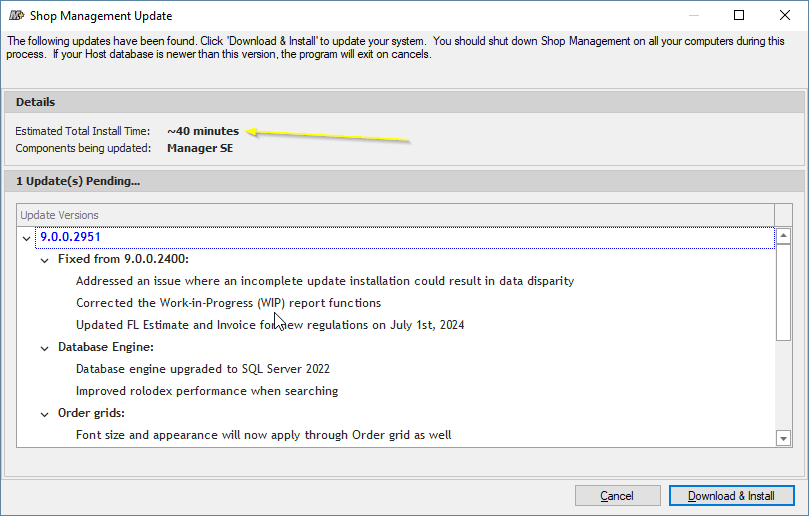Select 'Fixed from 9.0.0.2400:' heading

[123, 259]
